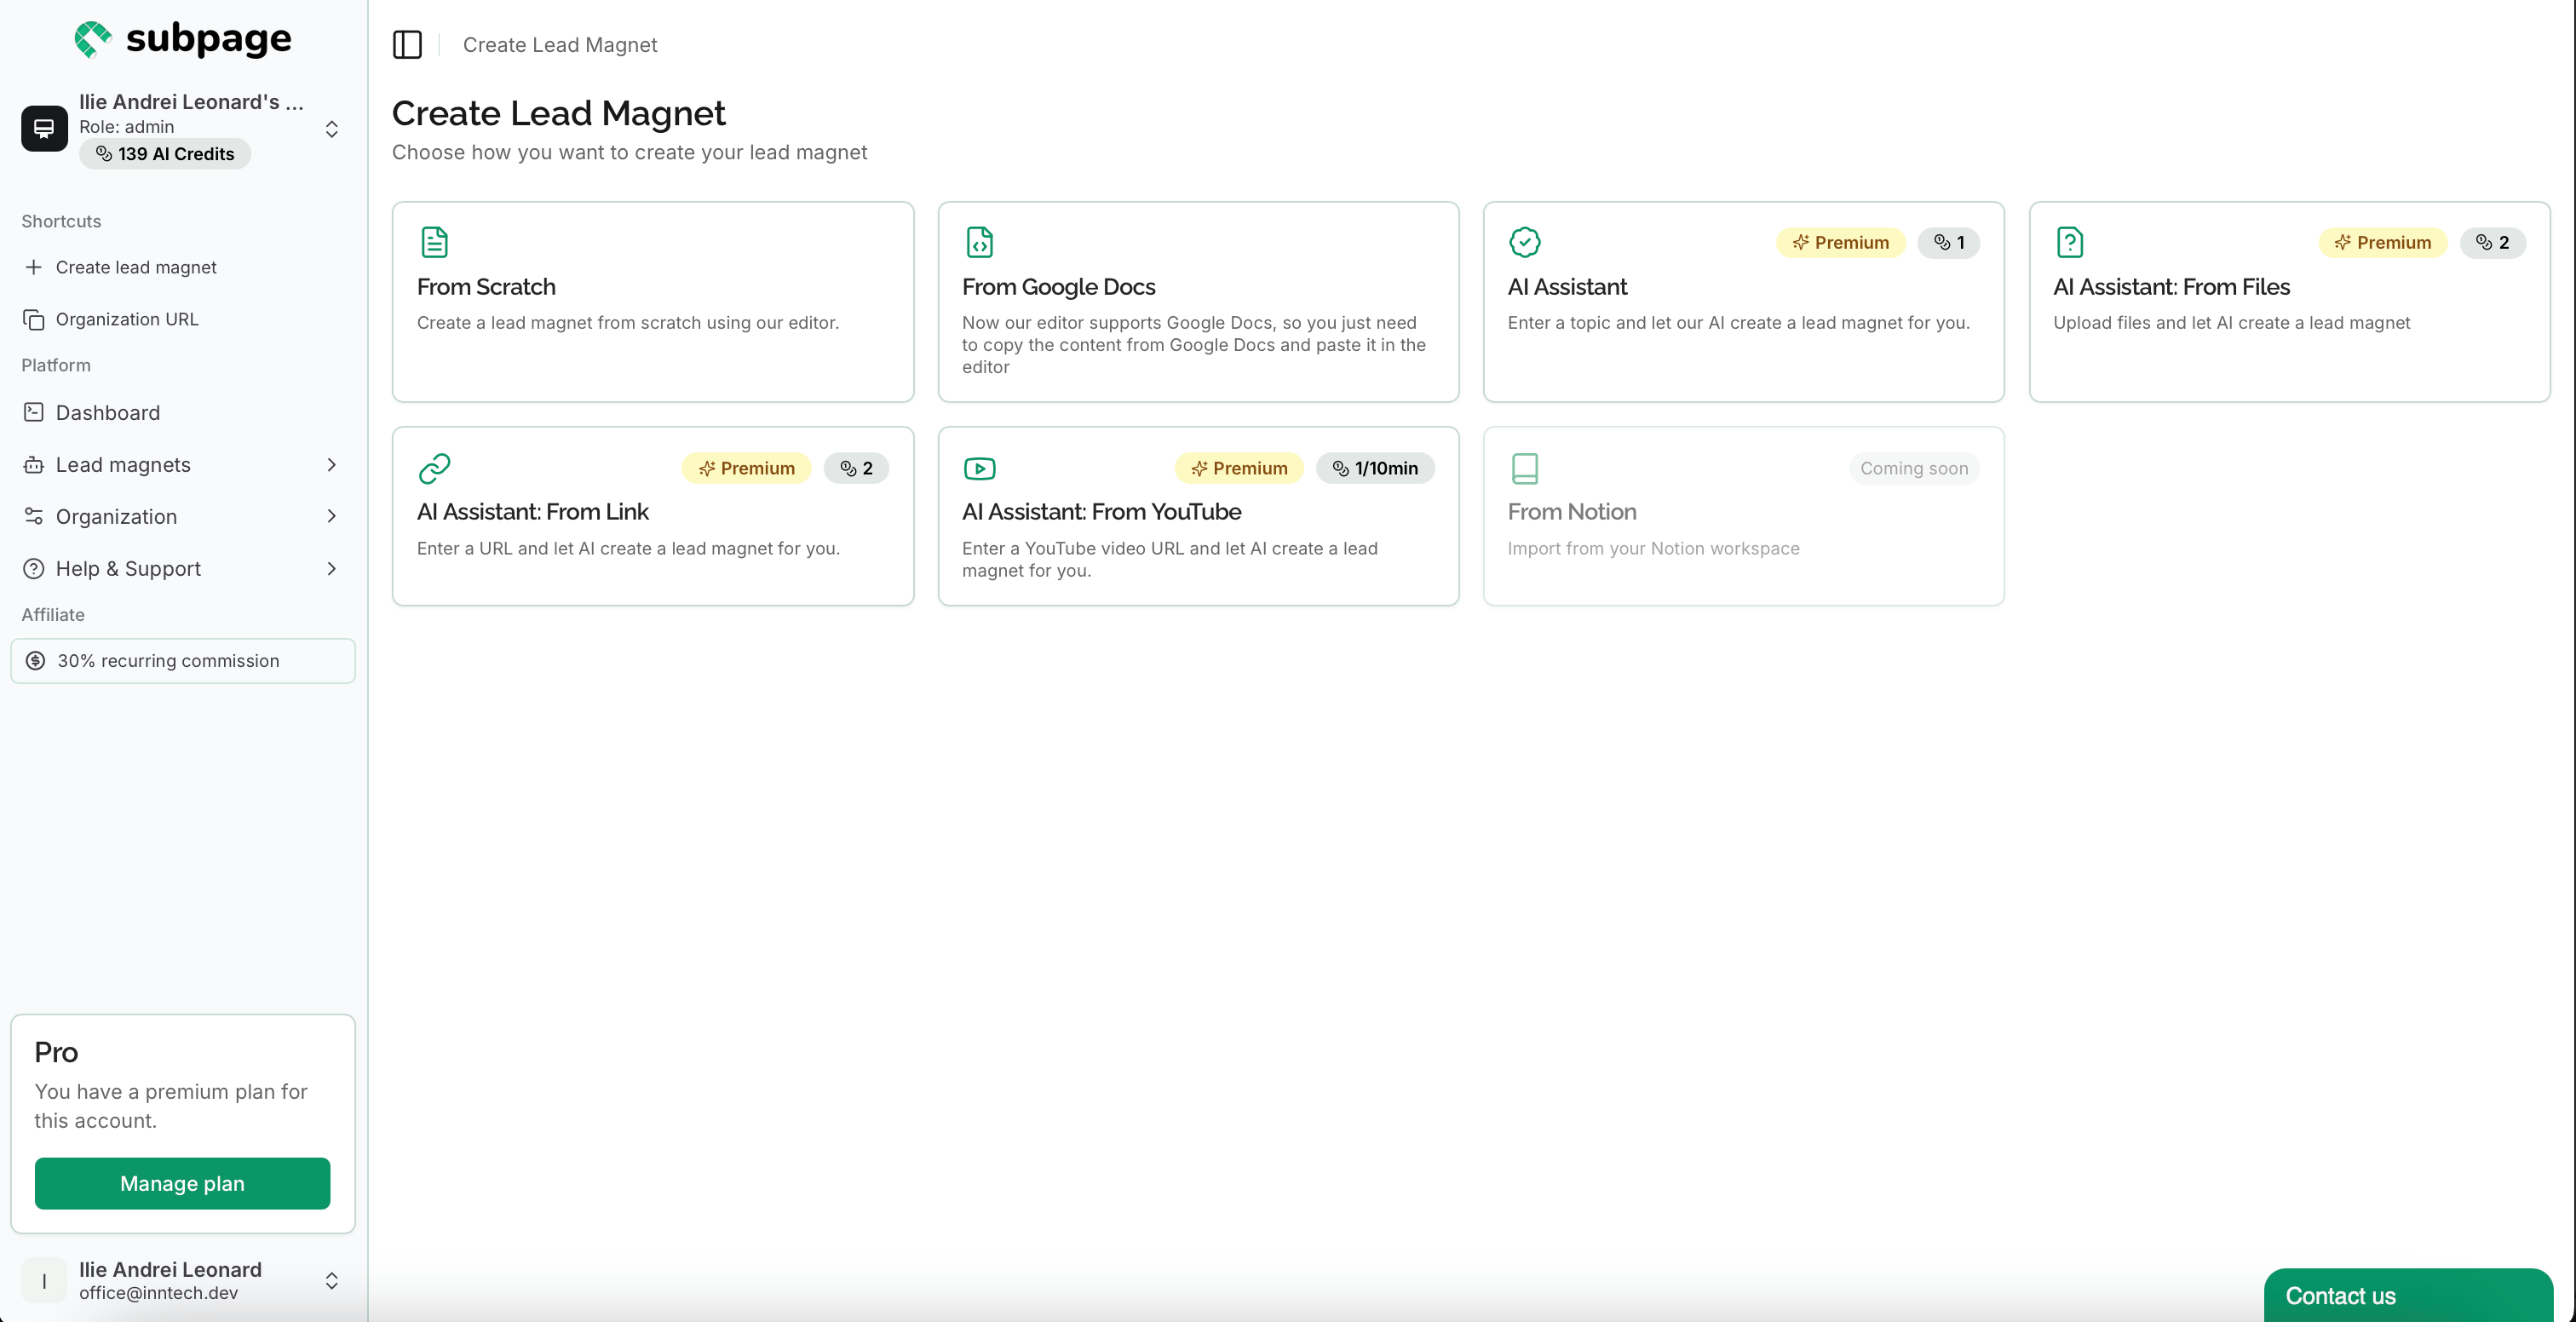Click the organization avatar icon
The image size is (2576, 1322).
[44, 128]
